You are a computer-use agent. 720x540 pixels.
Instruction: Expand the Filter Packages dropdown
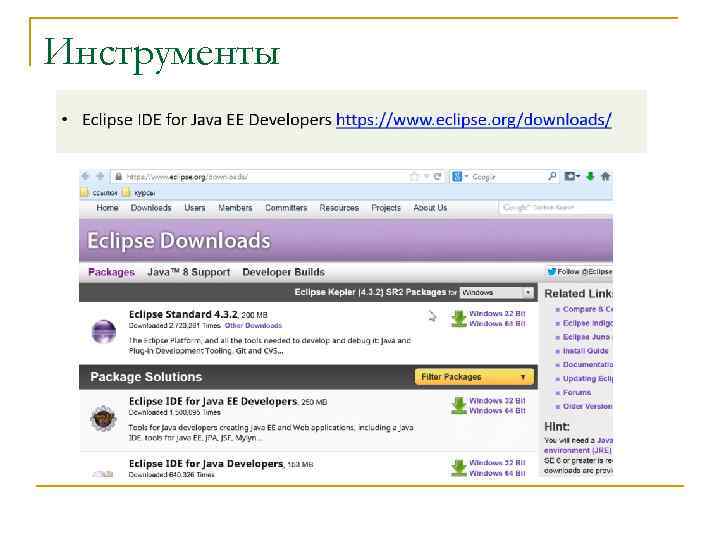pos(474,377)
